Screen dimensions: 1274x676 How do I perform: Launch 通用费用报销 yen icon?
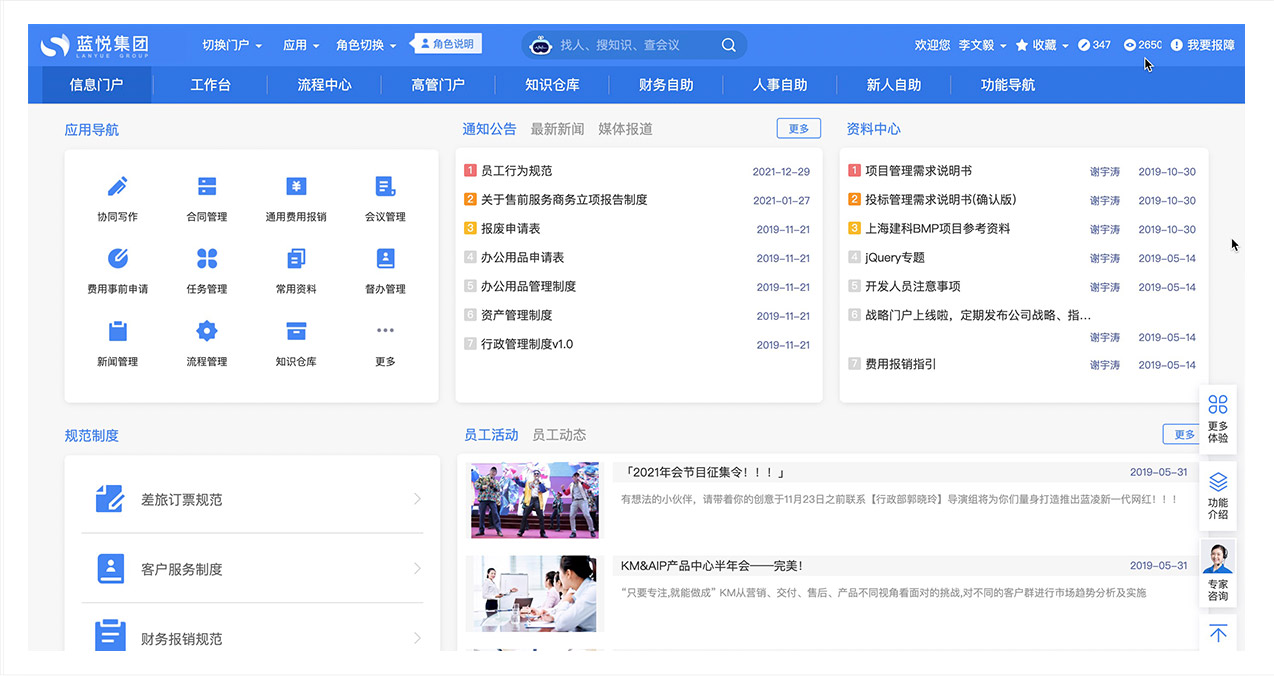296,187
